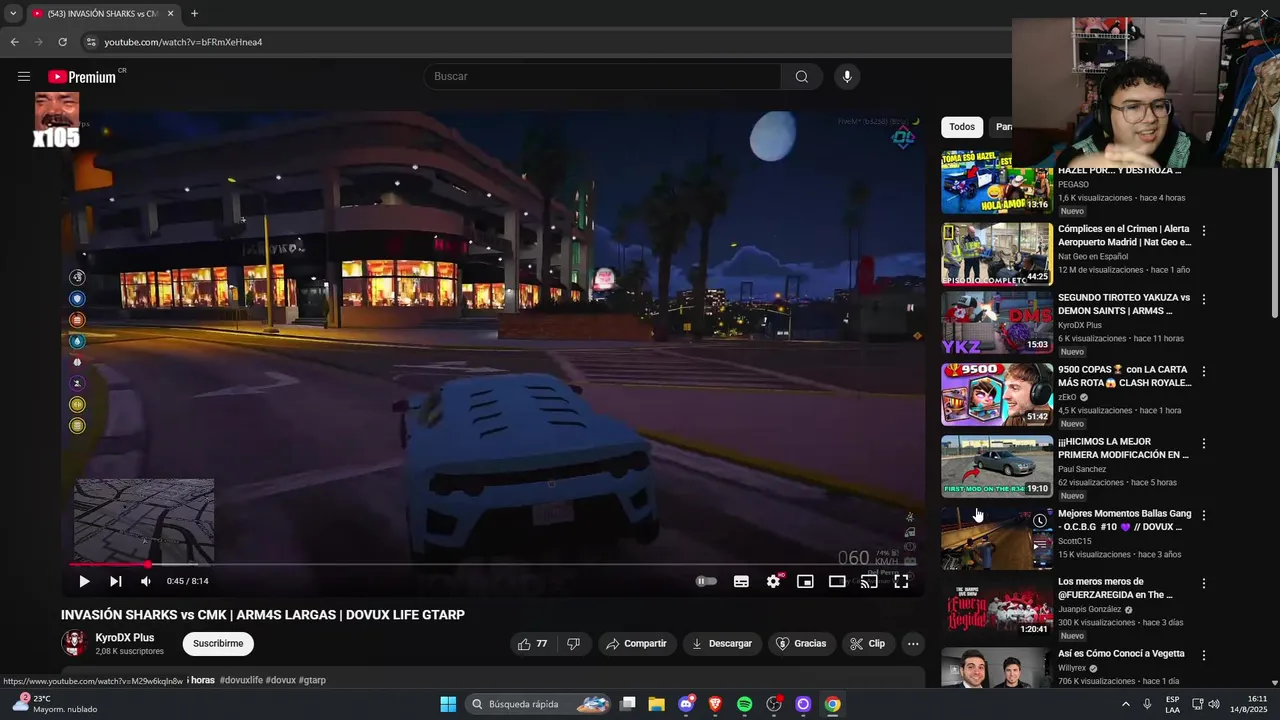The image size is (1280, 720).
Task: Open volume control in system tray
Action: click(x=1214, y=704)
